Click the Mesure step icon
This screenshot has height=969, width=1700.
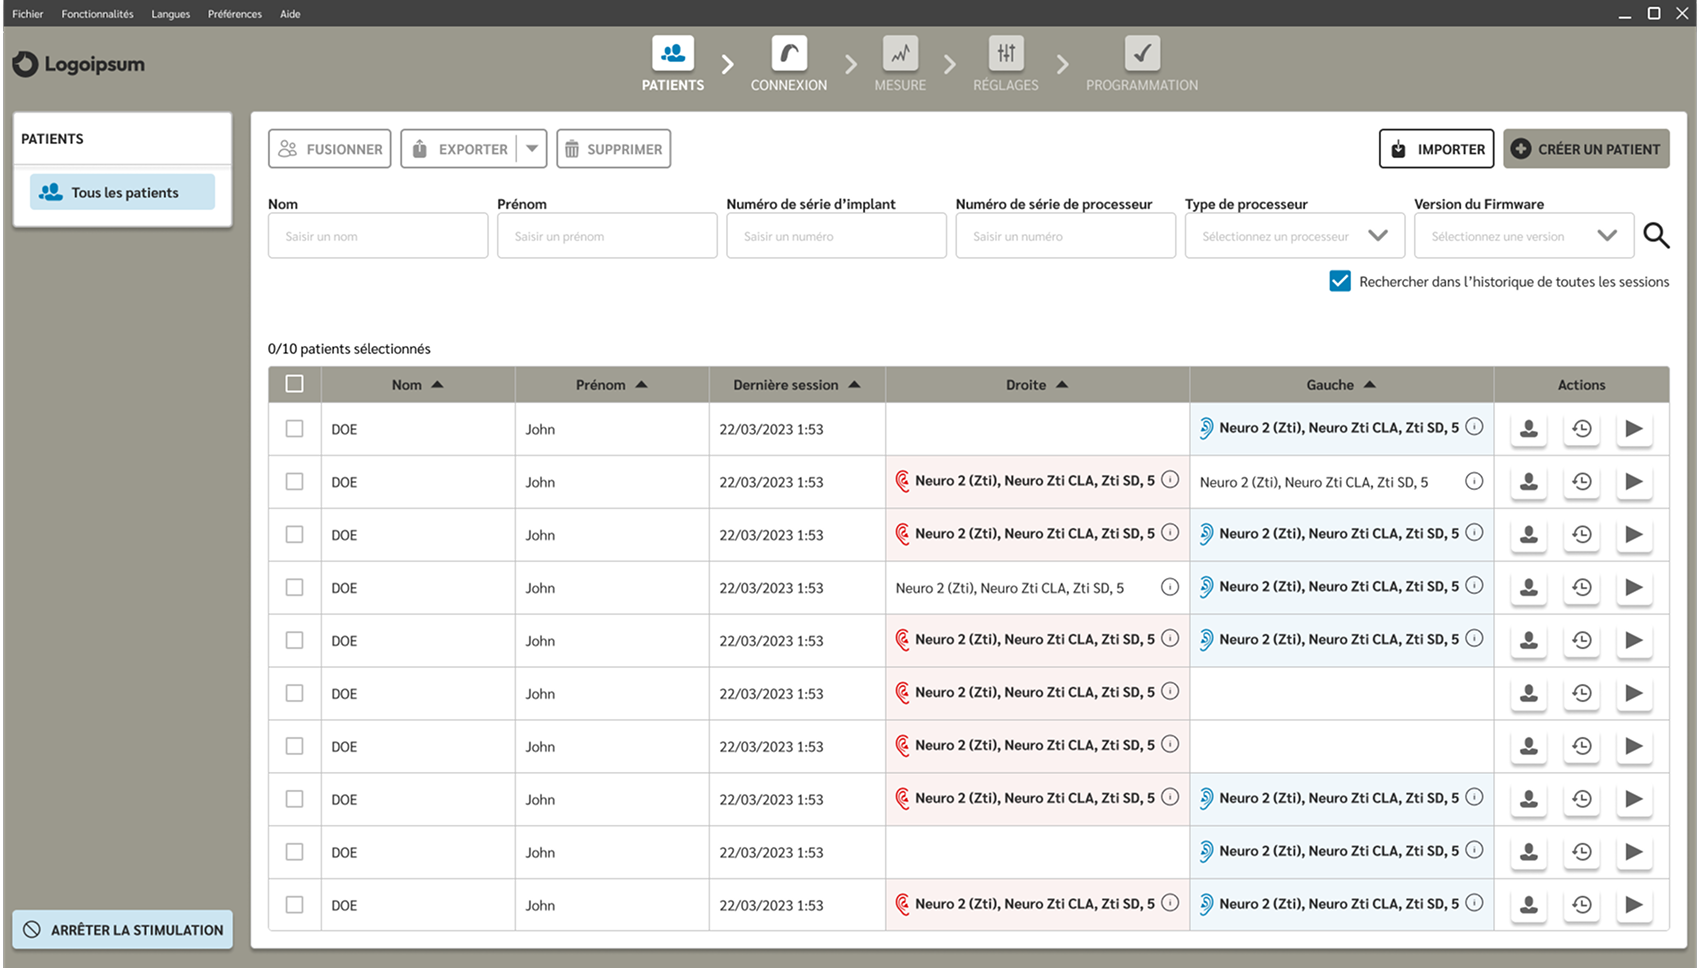900,53
